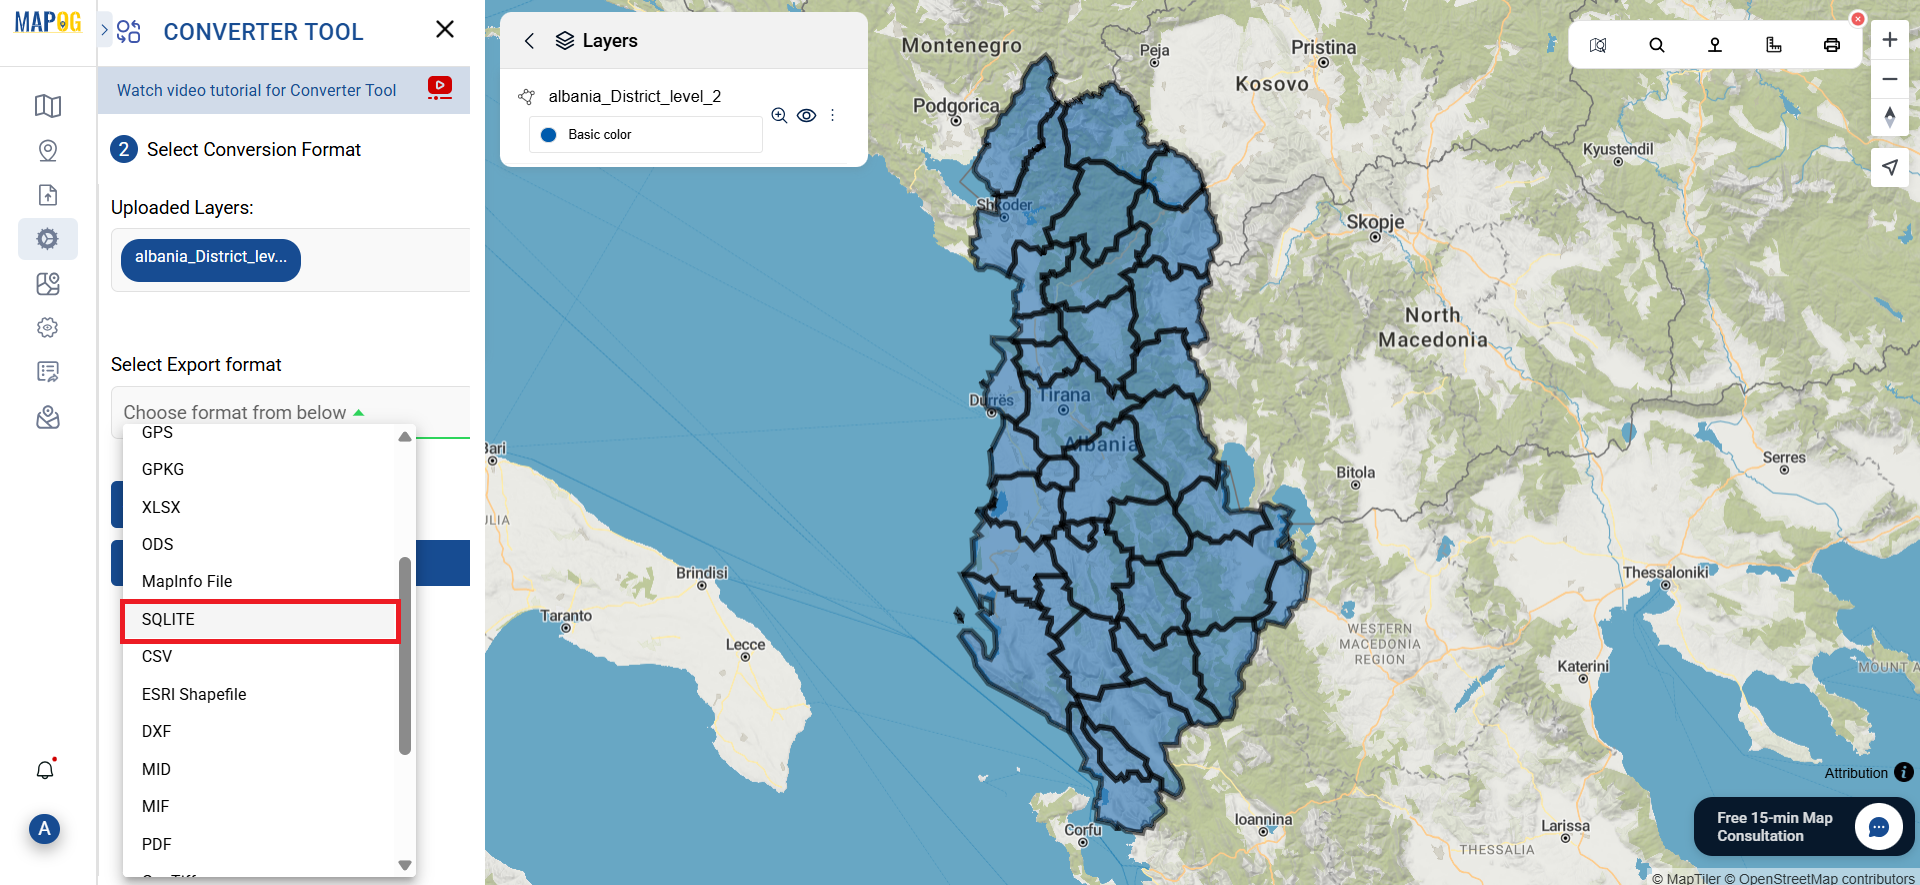Open three-dot options for albania layer
The height and width of the screenshot is (885, 1920).
(x=832, y=115)
